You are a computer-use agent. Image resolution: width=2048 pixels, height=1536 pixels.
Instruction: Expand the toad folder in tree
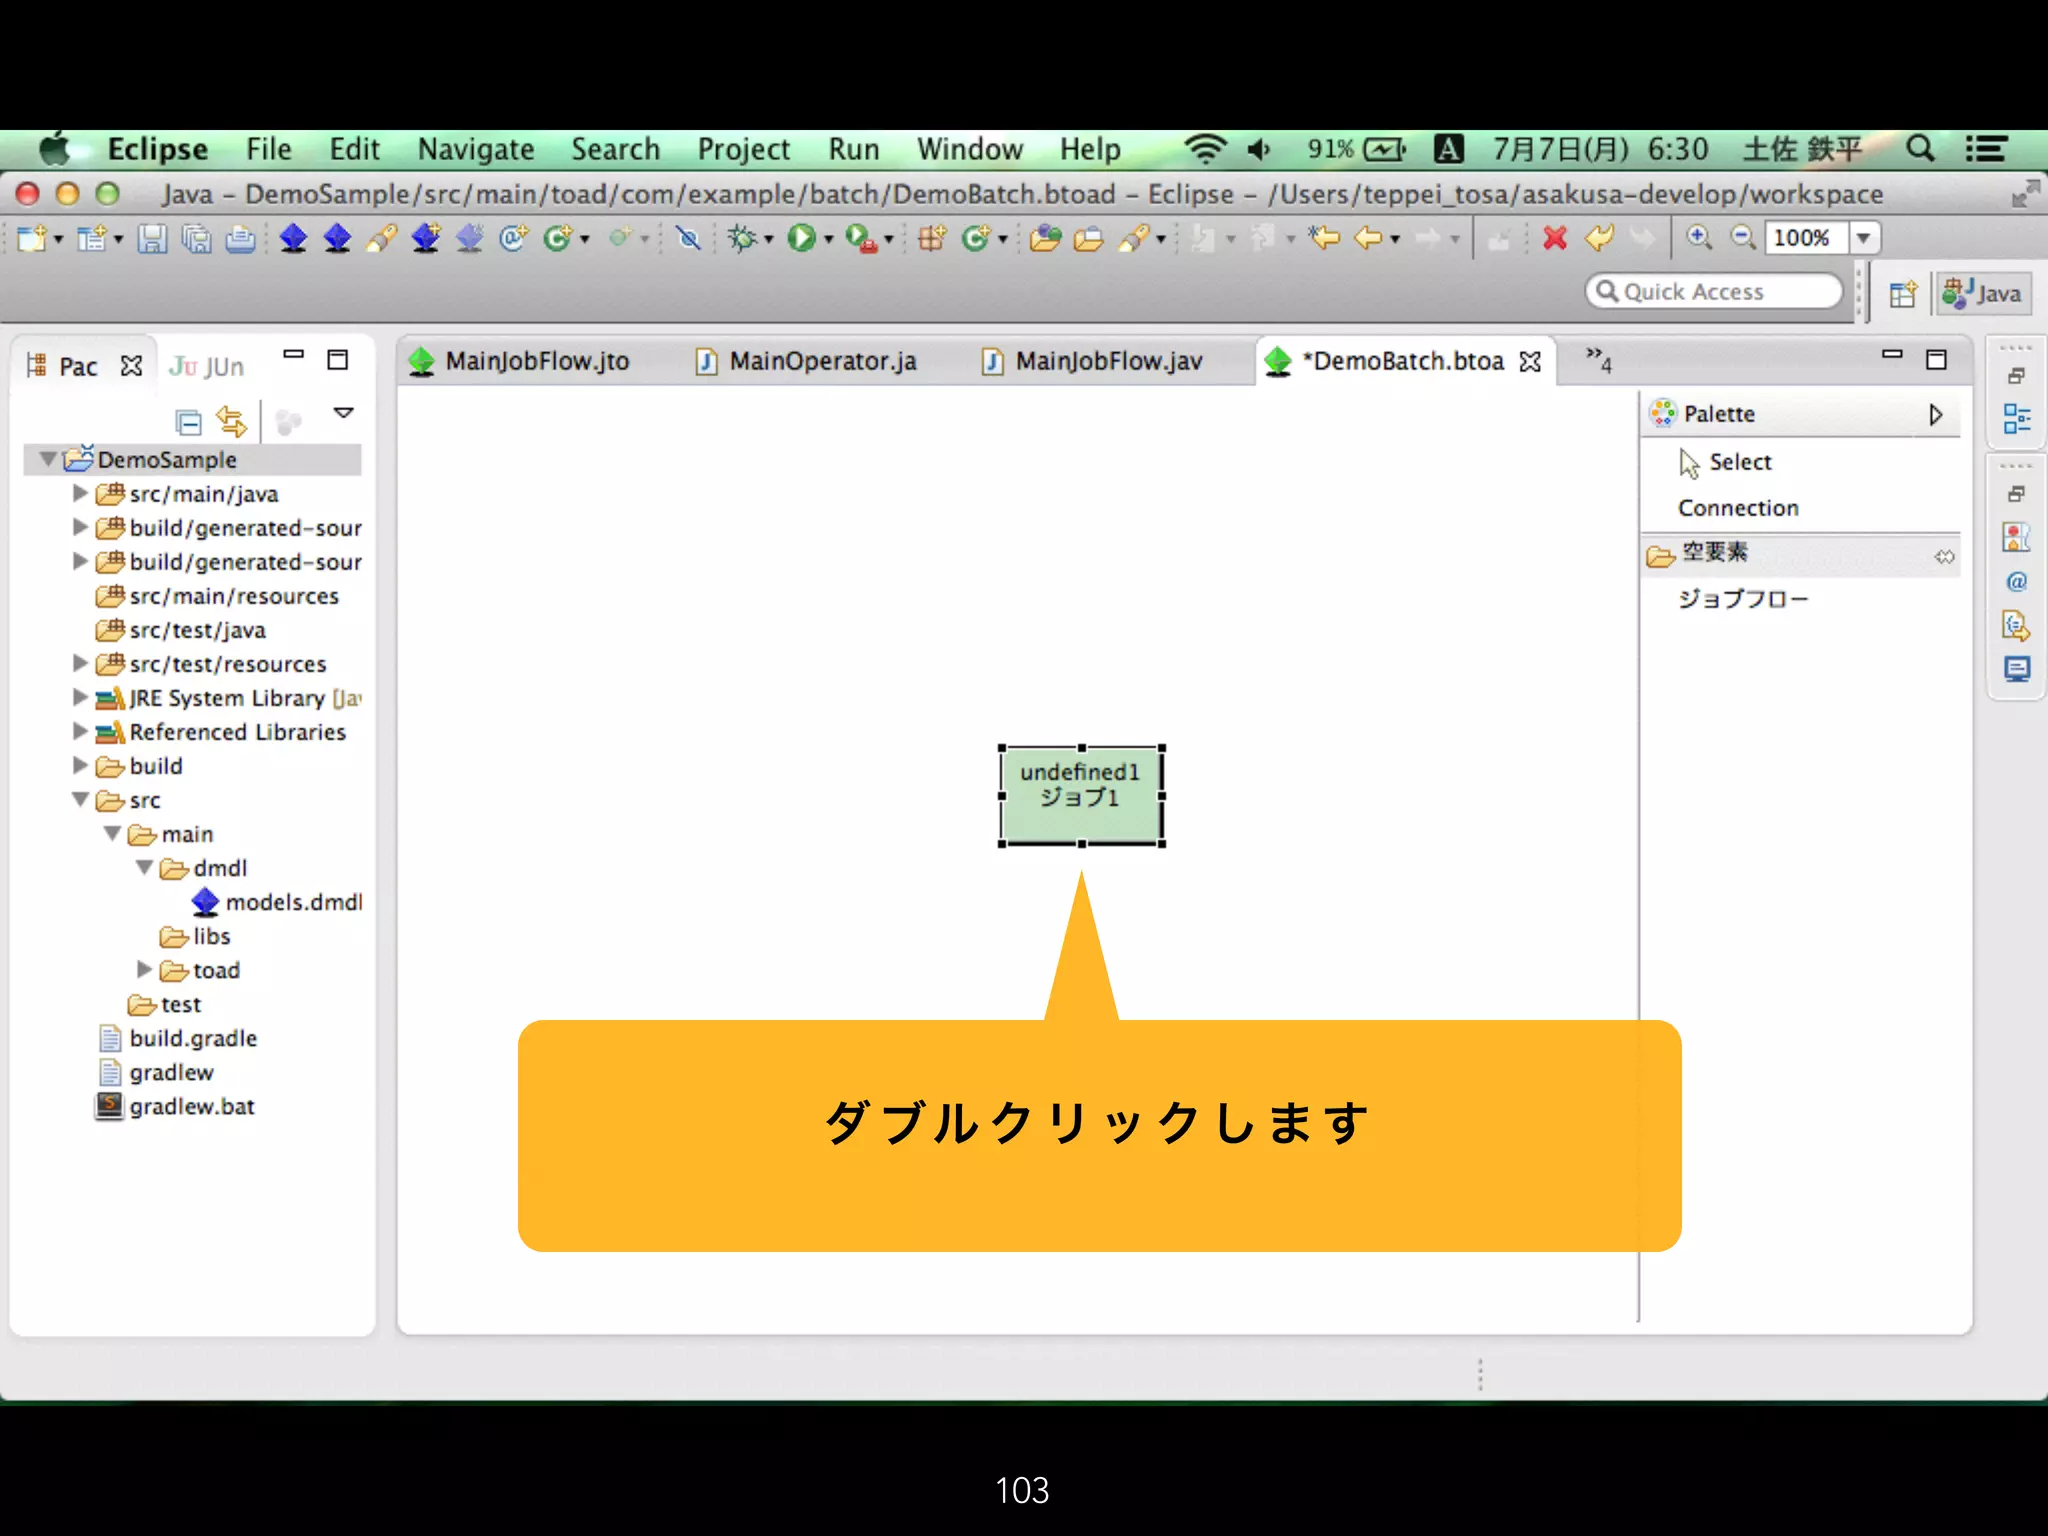pos(144,970)
